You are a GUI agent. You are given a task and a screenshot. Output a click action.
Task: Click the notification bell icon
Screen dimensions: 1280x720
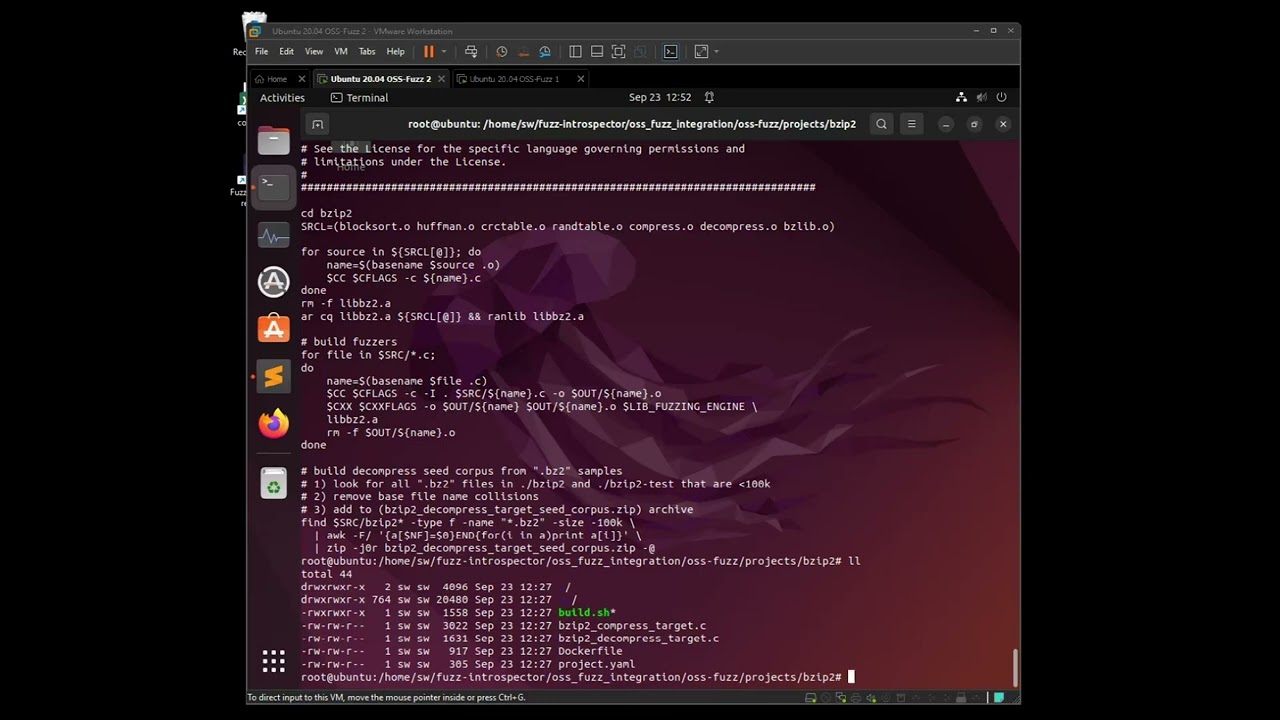point(709,97)
